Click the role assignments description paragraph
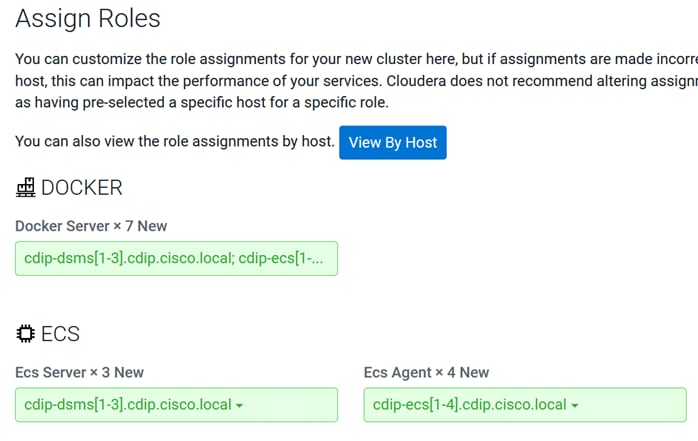This screenshot has width=698, height=441. [x=356, y=81]
